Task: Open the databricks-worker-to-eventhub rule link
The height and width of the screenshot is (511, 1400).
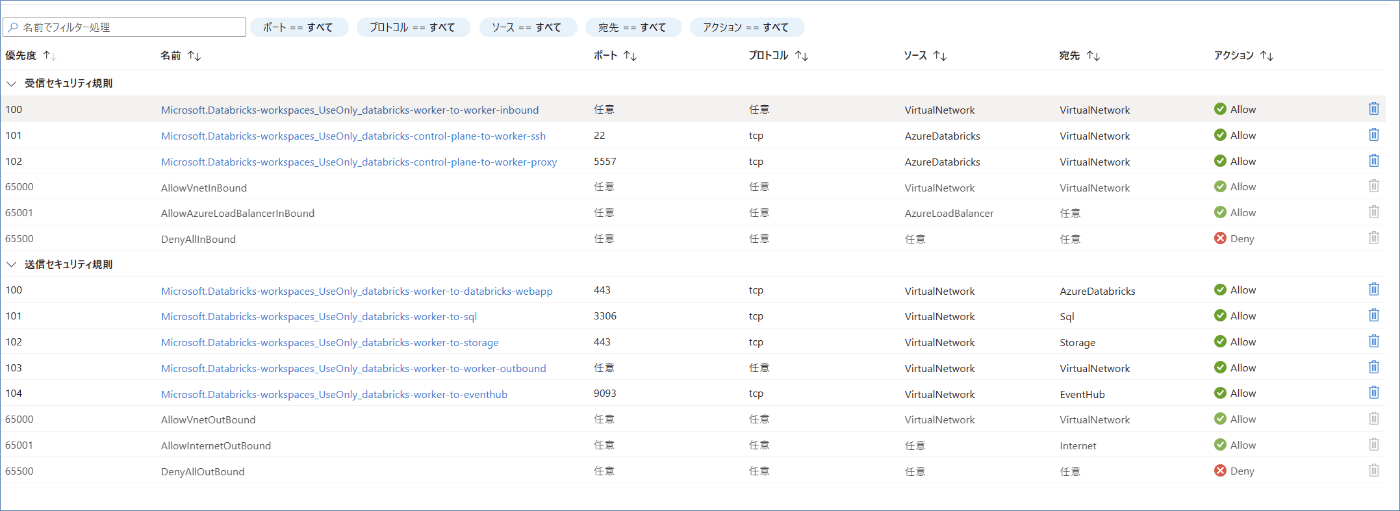Action: (334, 394)
